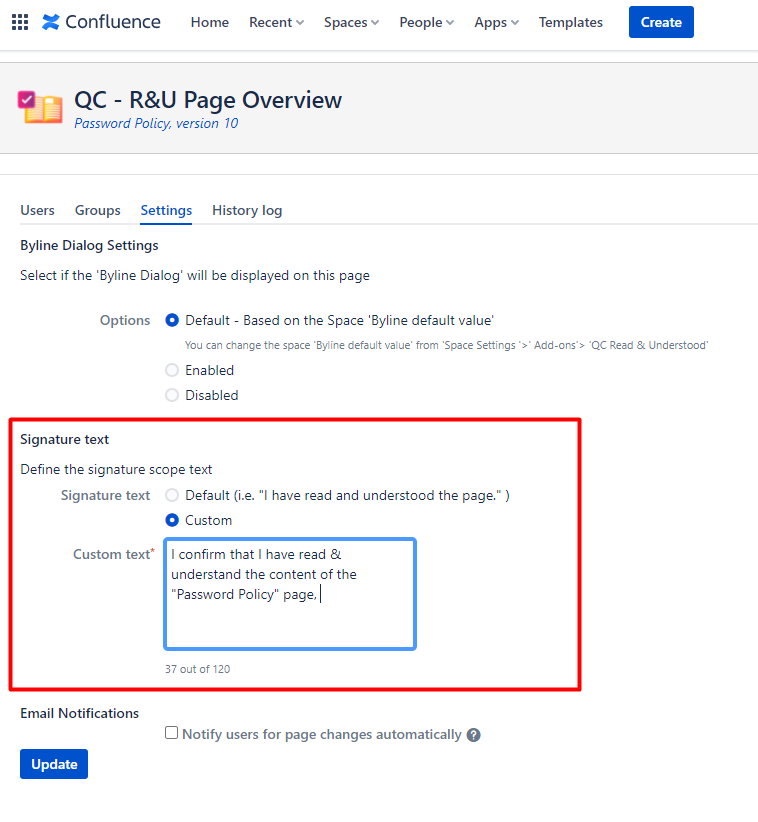Open the Apps dropdown menu
758x822 pixels.
(496, 22)
